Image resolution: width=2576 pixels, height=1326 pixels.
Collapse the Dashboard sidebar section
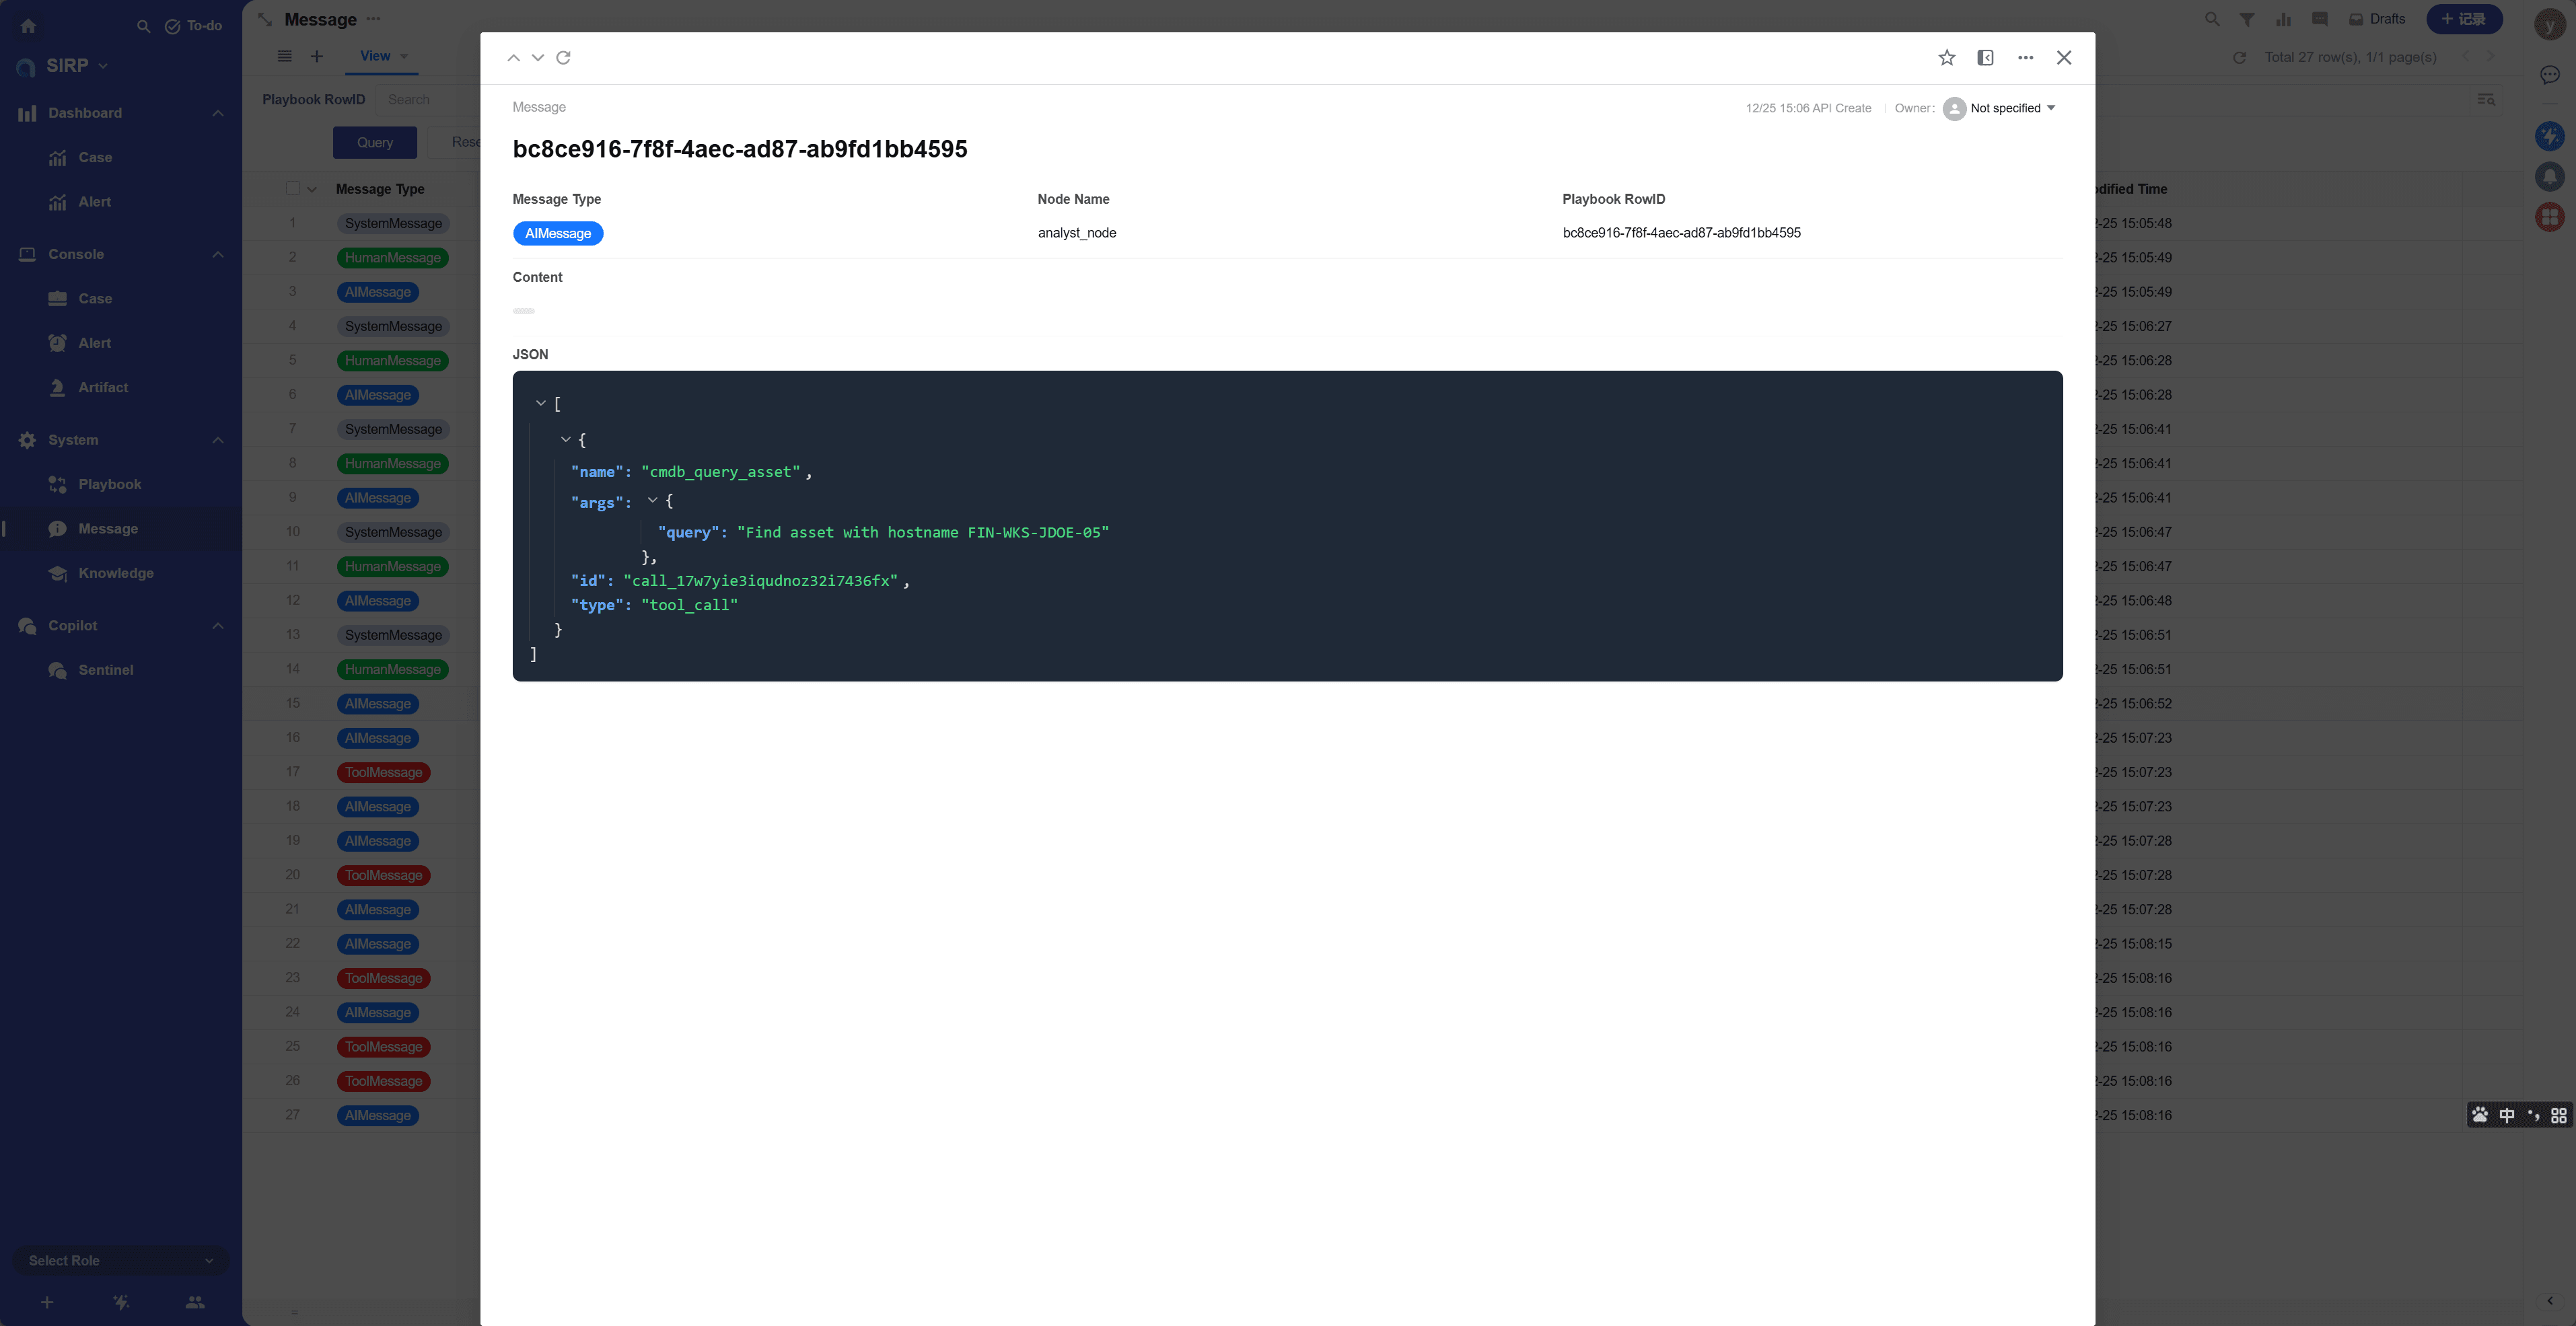(217, 113)
